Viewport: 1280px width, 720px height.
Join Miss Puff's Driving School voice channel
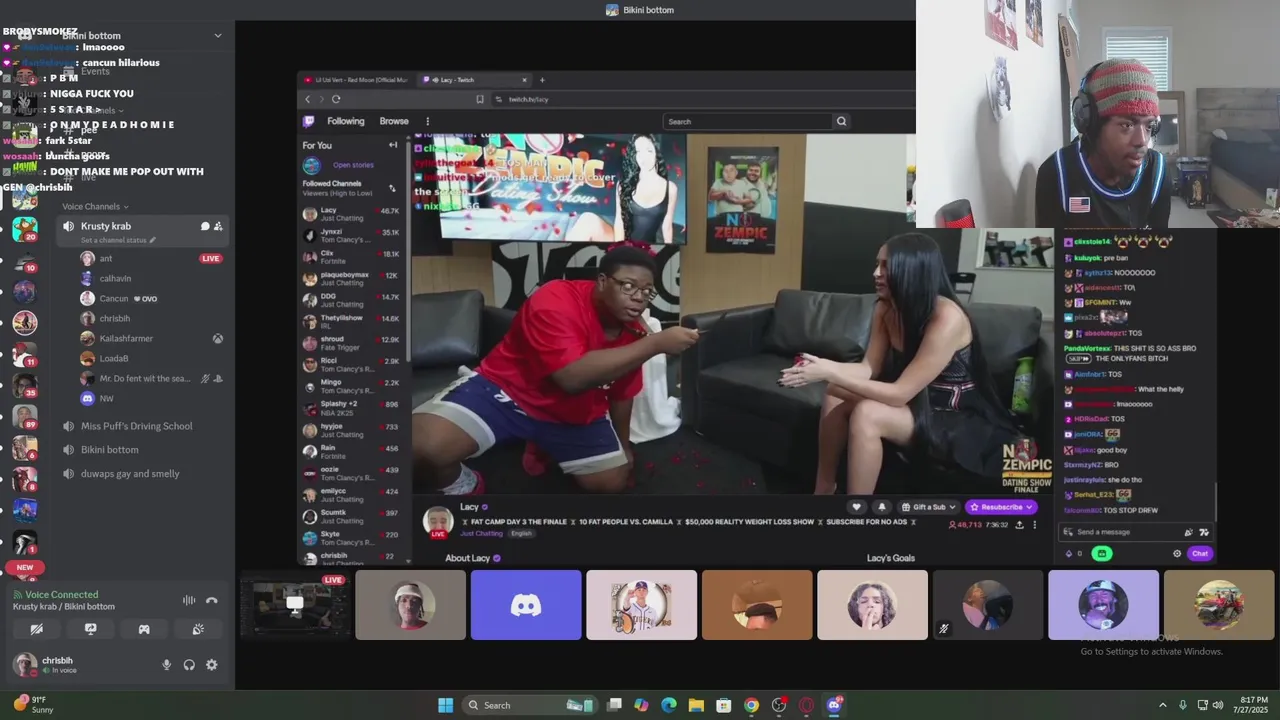click(136, 426)
